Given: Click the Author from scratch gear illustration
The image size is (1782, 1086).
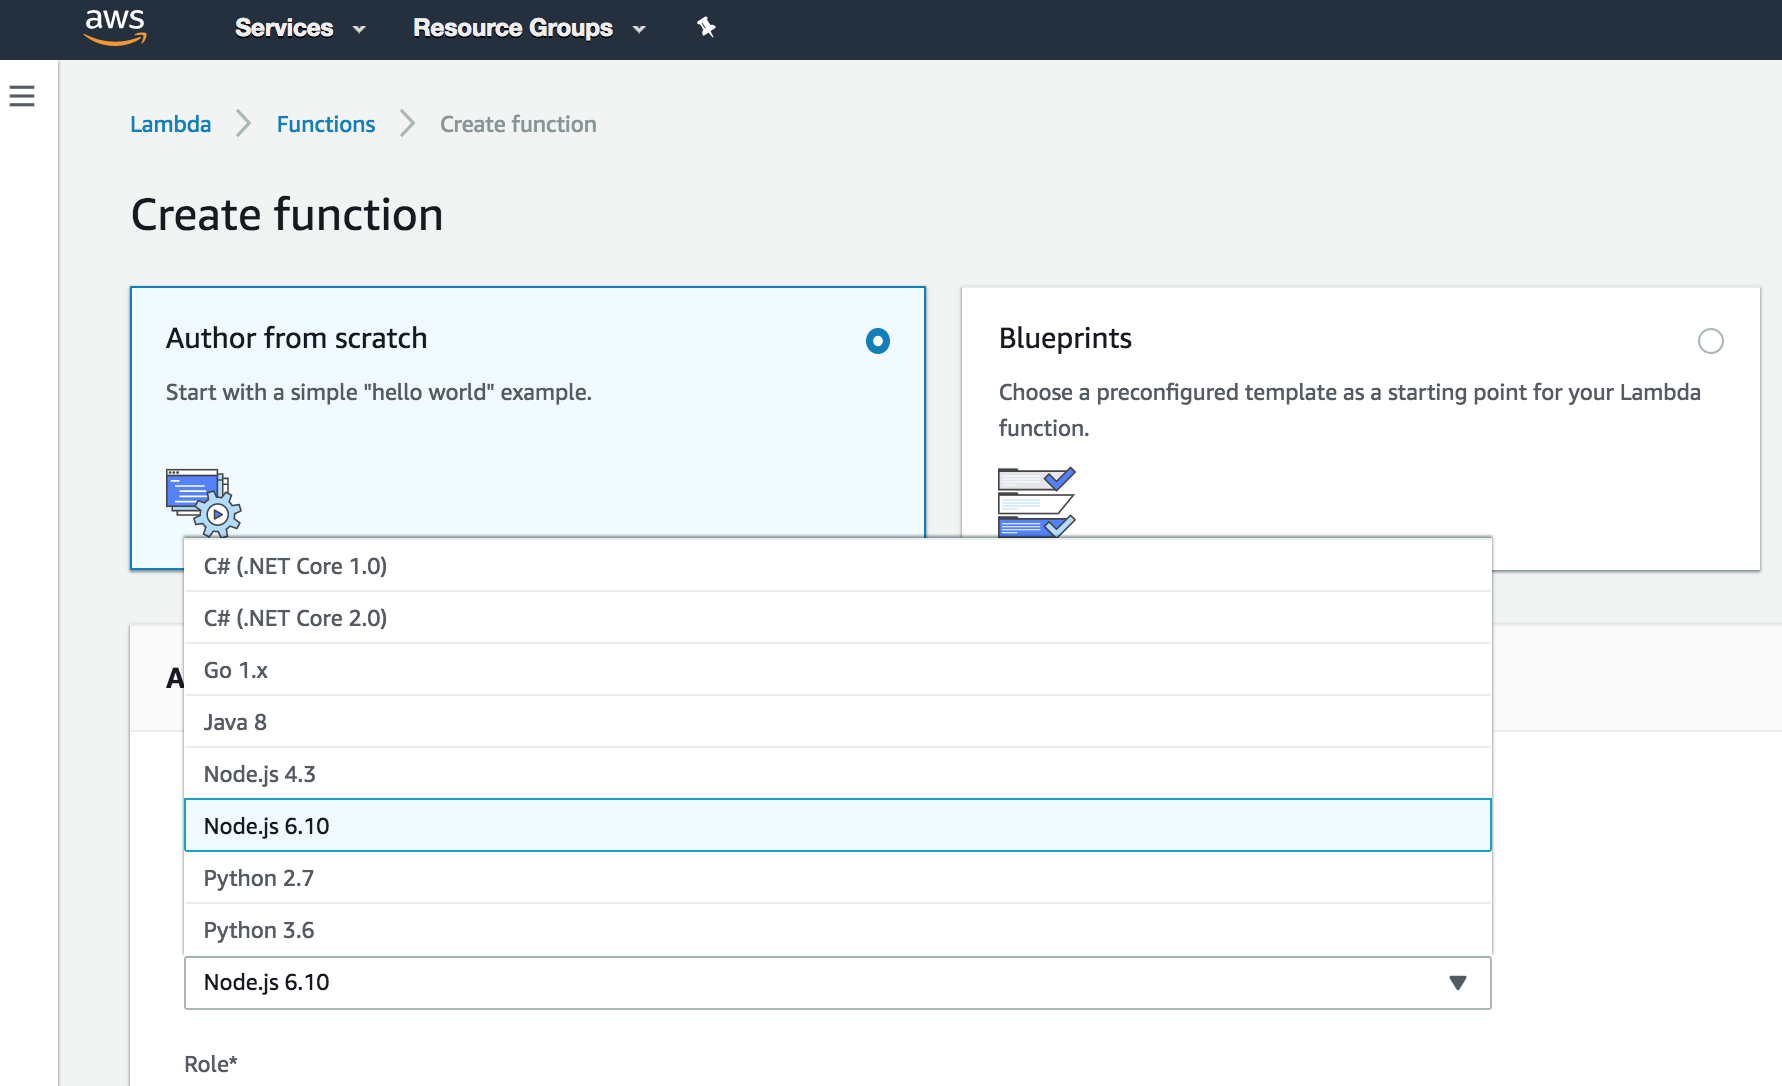Looking at the screenshot, I should [203, 502].
